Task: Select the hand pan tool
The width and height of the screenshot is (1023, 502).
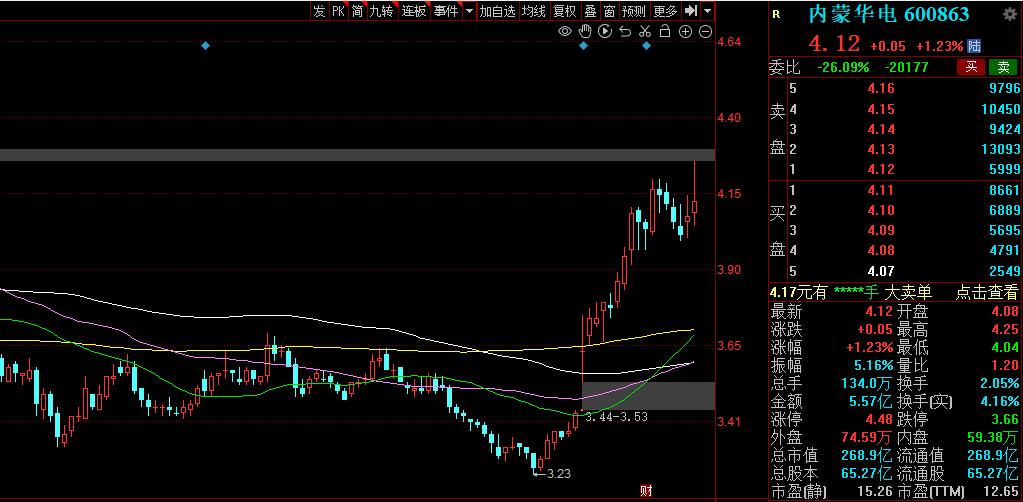Action: 585,32
